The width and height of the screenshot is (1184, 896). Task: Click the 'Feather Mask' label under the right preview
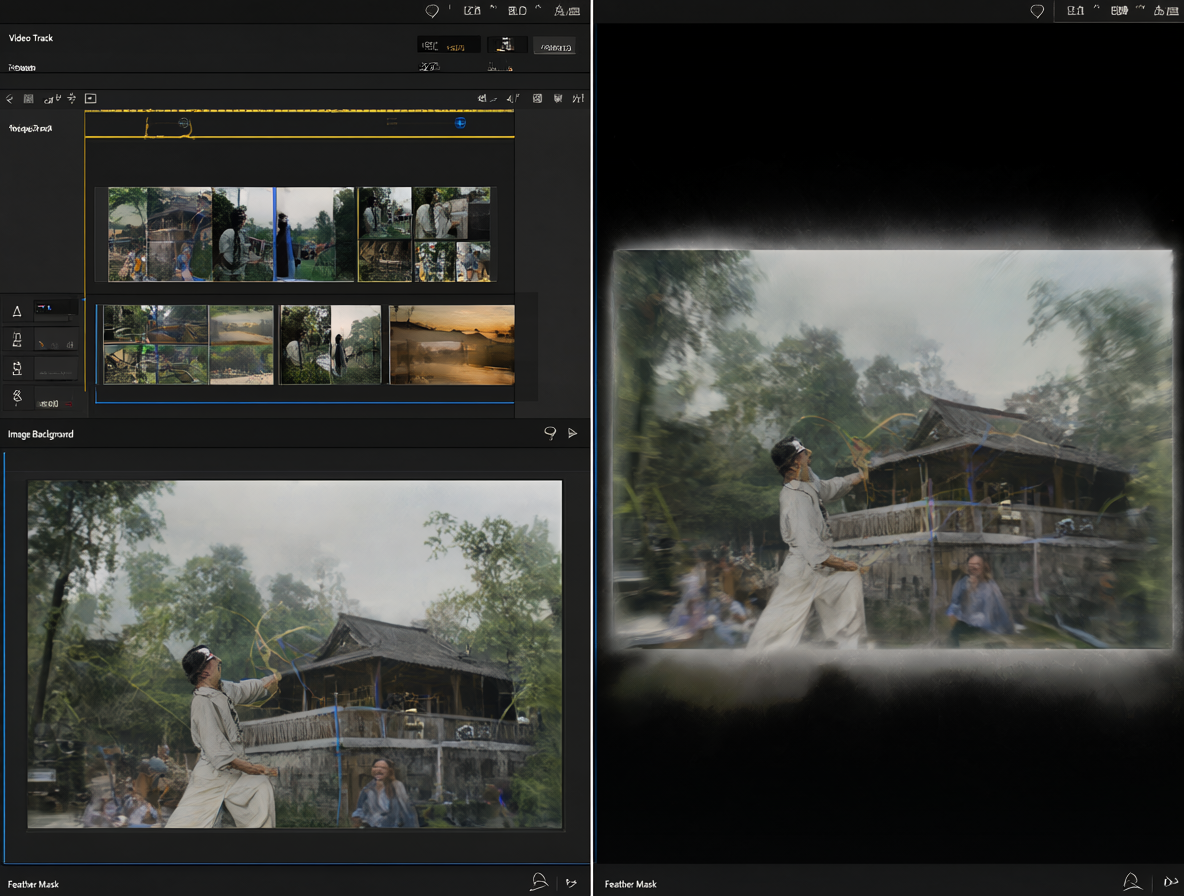(x=631, y=884)
